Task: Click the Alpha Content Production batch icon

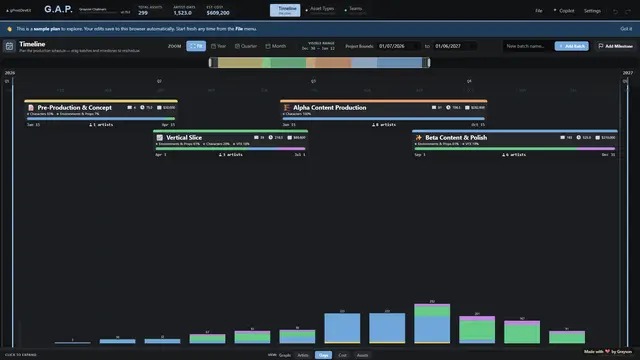Action: pyautogui.click(x=287, y=108)
